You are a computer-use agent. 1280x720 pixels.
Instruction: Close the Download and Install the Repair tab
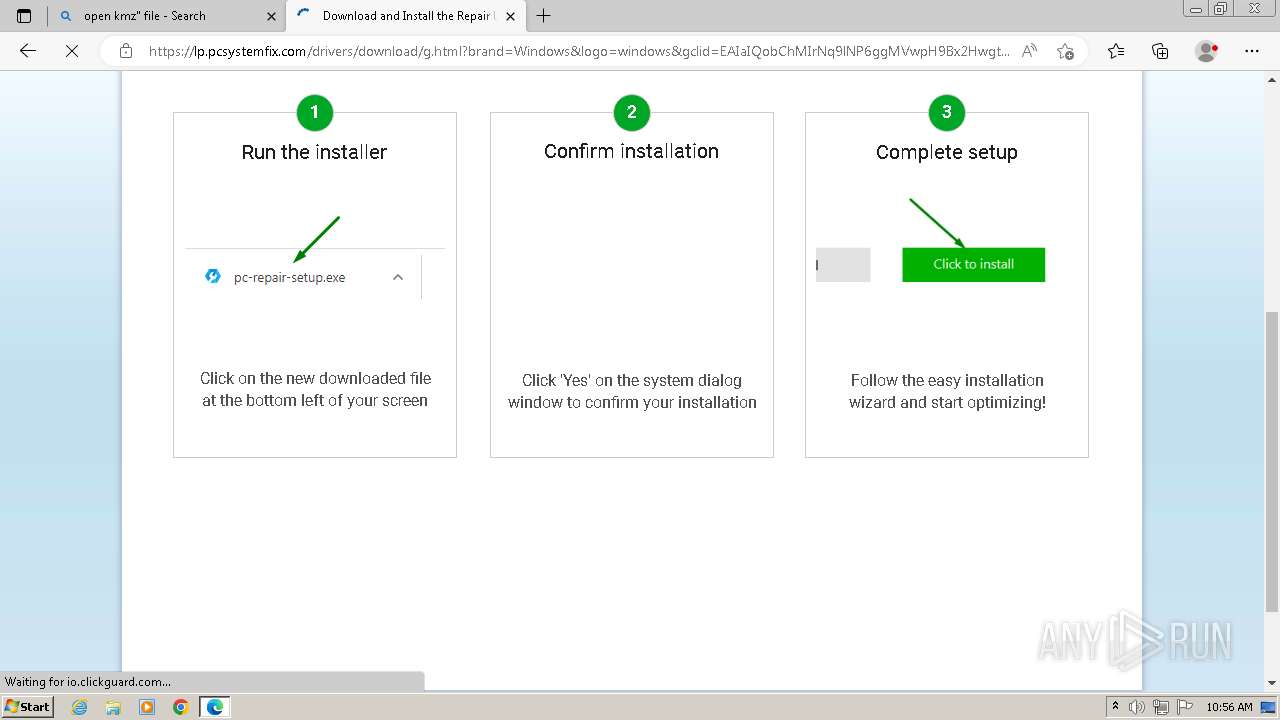[509, 16]
